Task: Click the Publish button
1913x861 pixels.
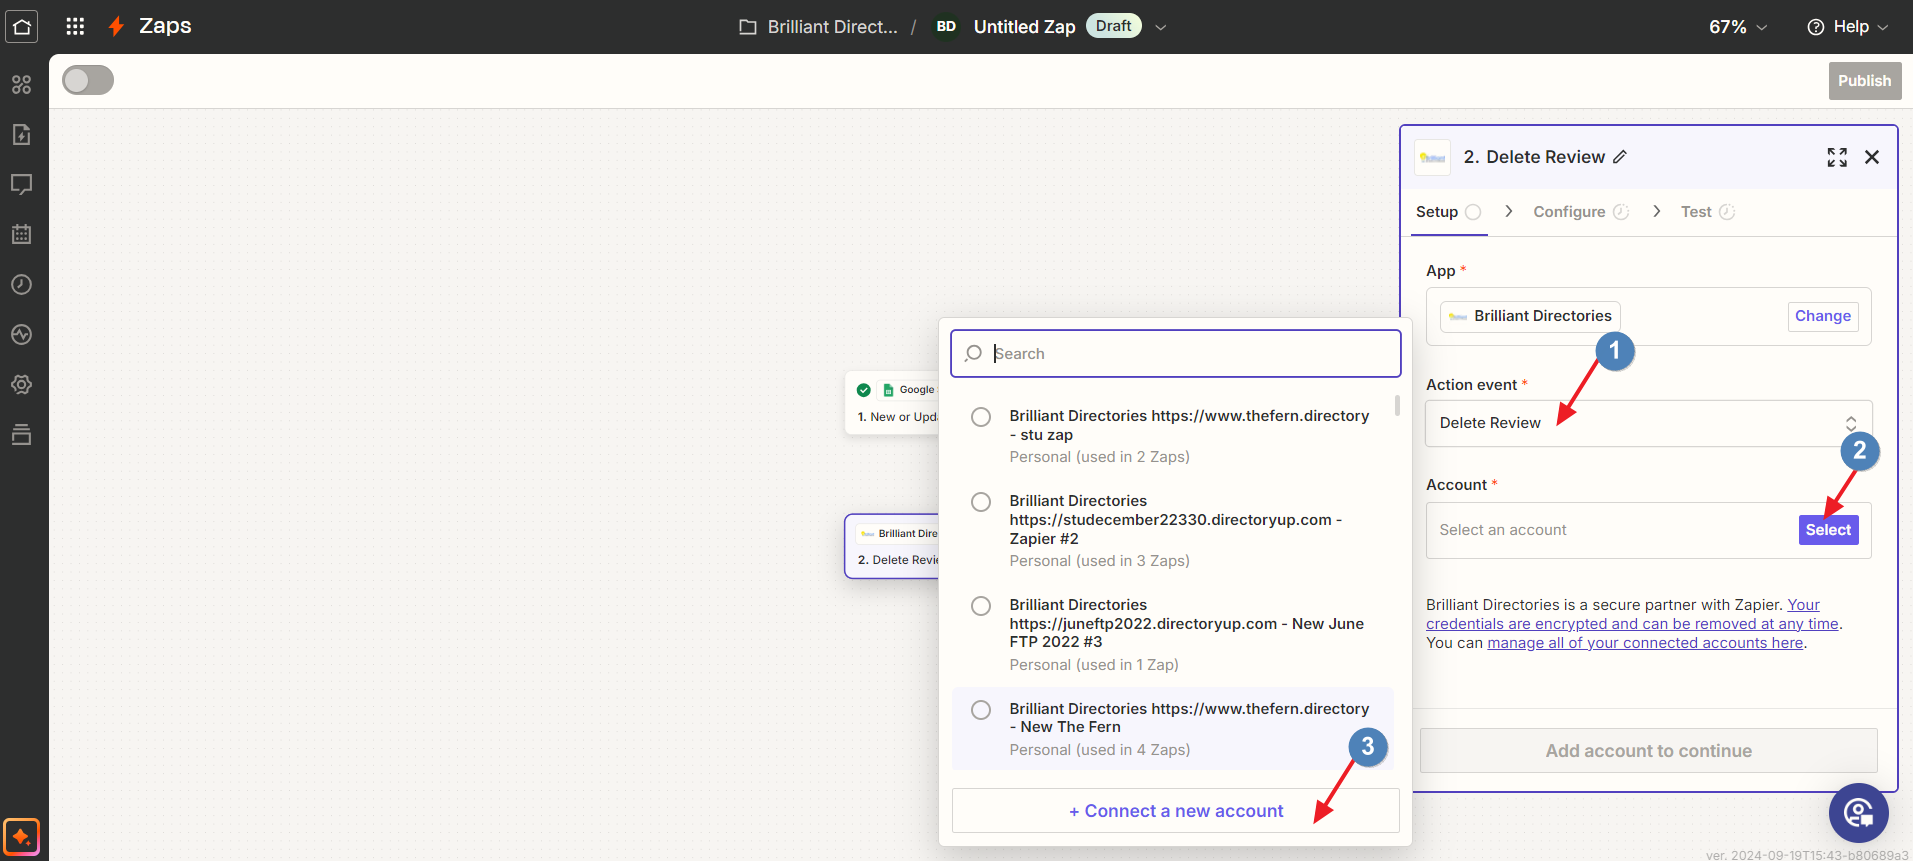Action: pyautogui.click(x=1864, y=81)
